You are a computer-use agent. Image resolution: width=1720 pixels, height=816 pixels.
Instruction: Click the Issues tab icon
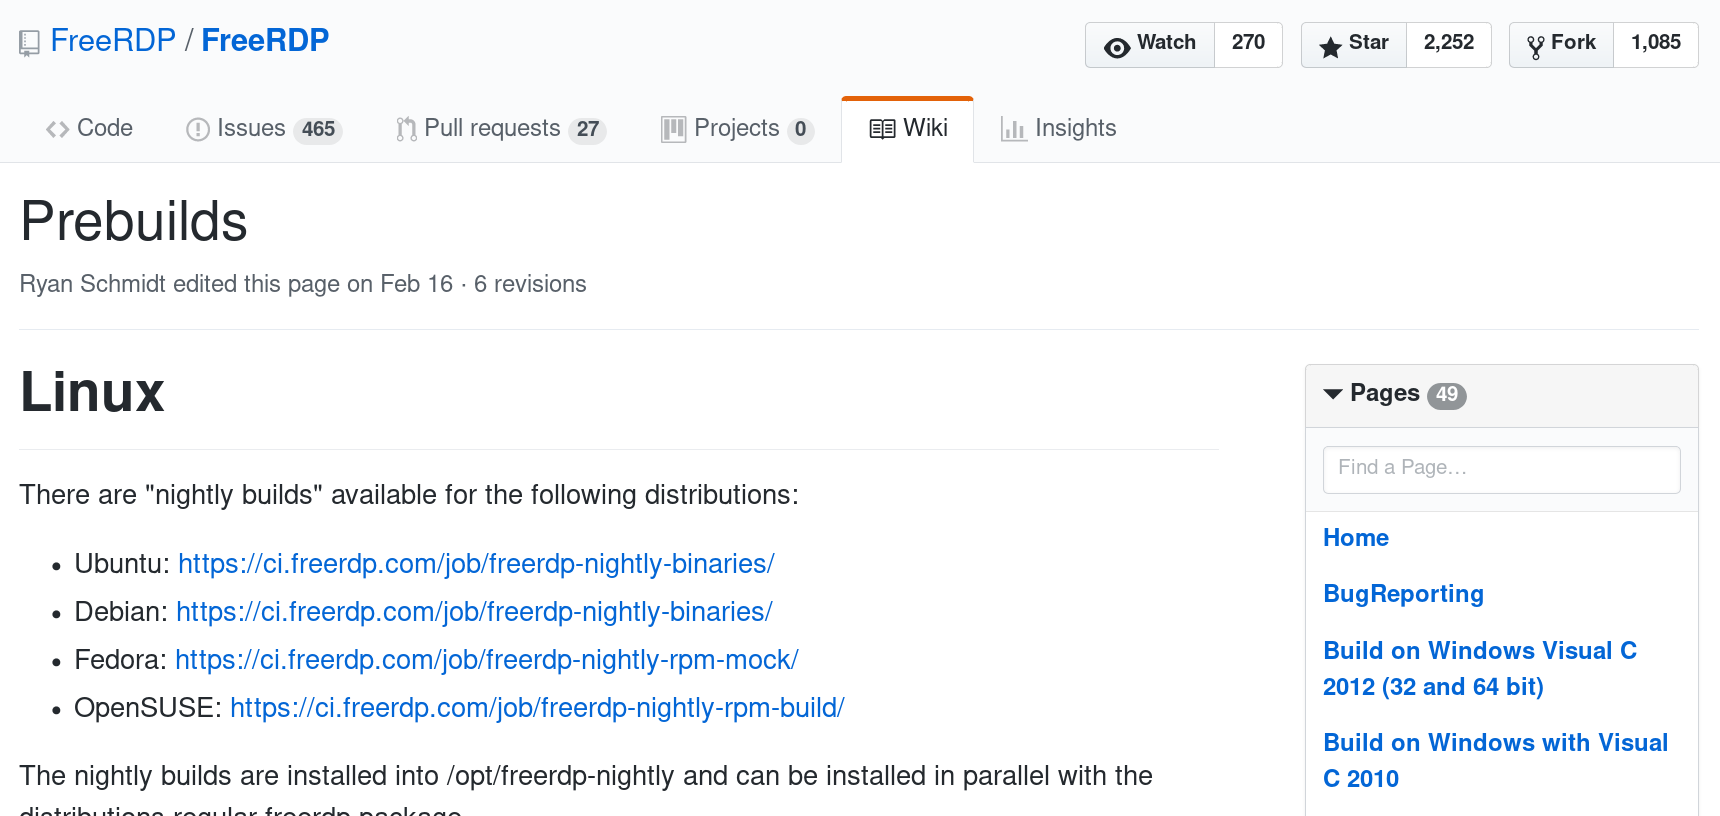click(198, 129)
